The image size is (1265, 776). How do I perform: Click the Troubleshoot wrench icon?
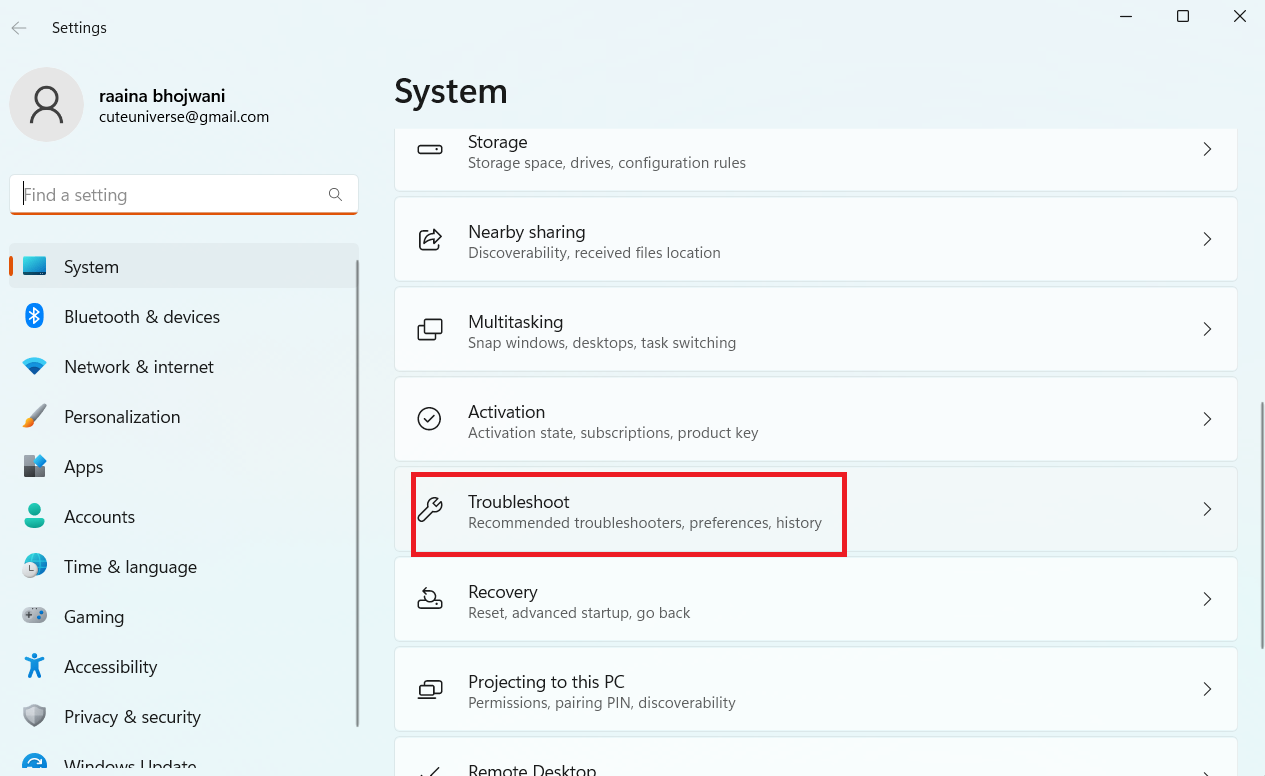click(x=430, y=510)
